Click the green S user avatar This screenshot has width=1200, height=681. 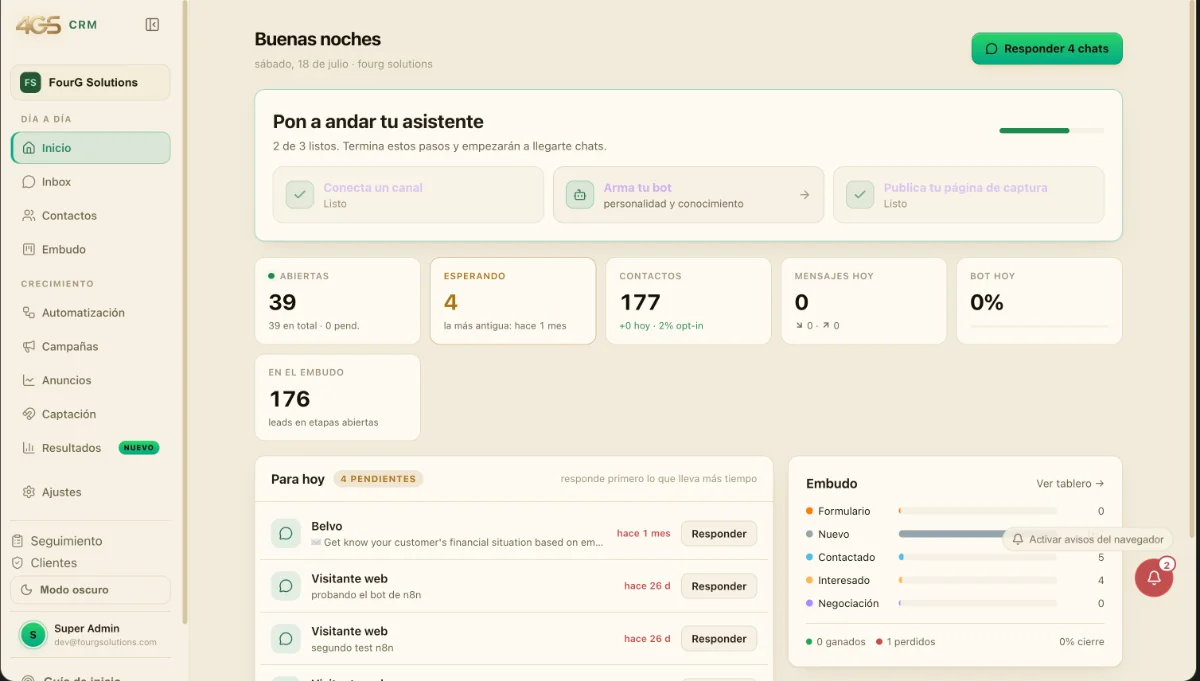34,634
